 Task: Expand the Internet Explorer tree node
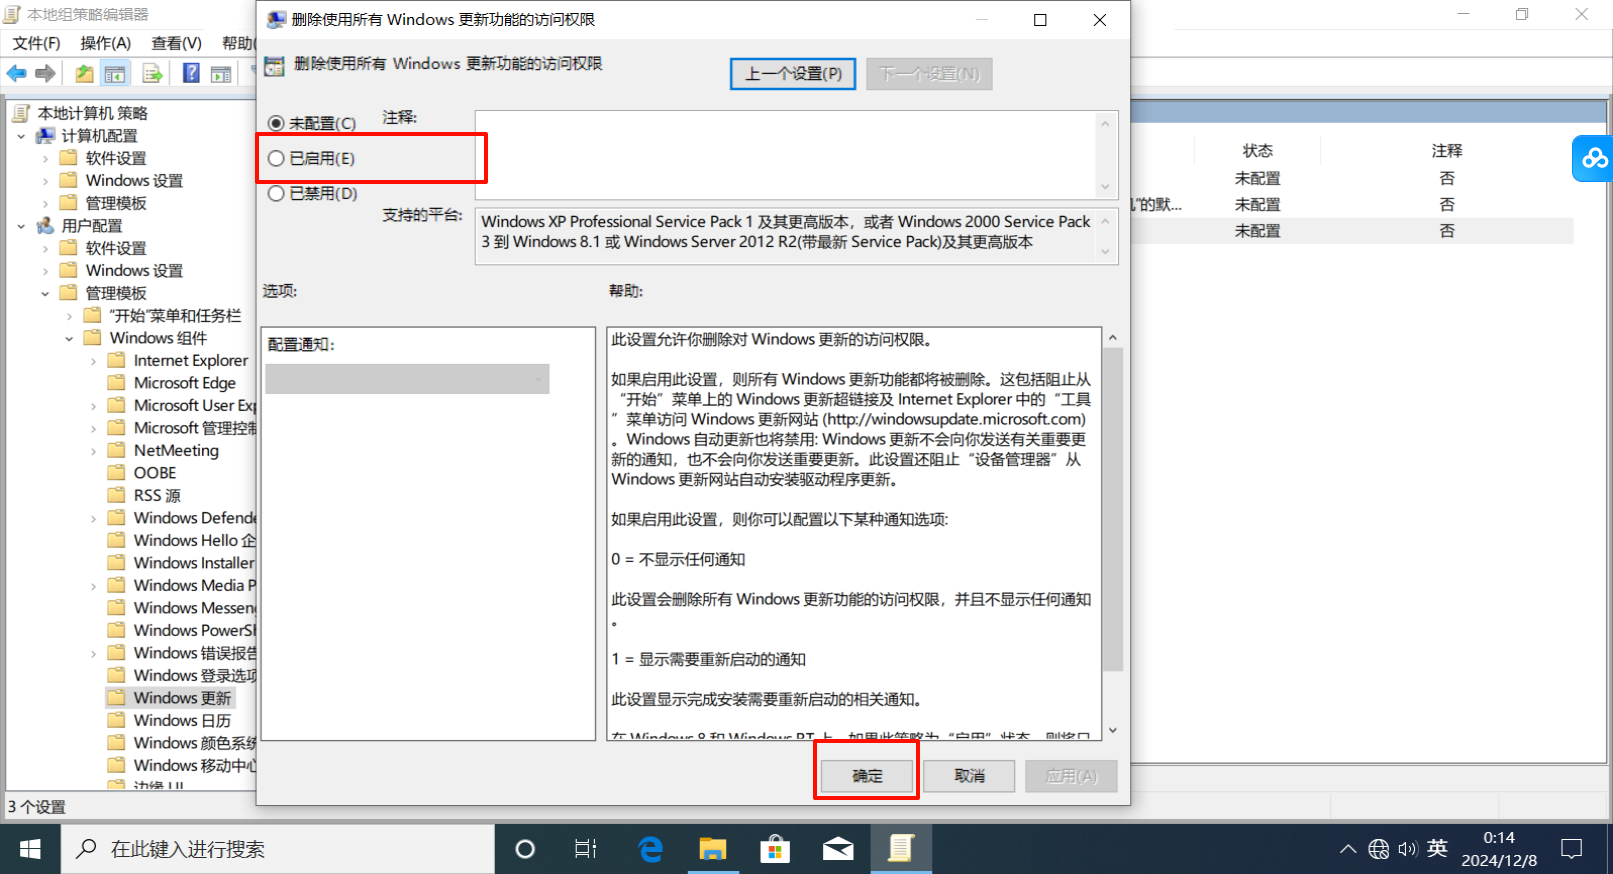coord(93,361)
